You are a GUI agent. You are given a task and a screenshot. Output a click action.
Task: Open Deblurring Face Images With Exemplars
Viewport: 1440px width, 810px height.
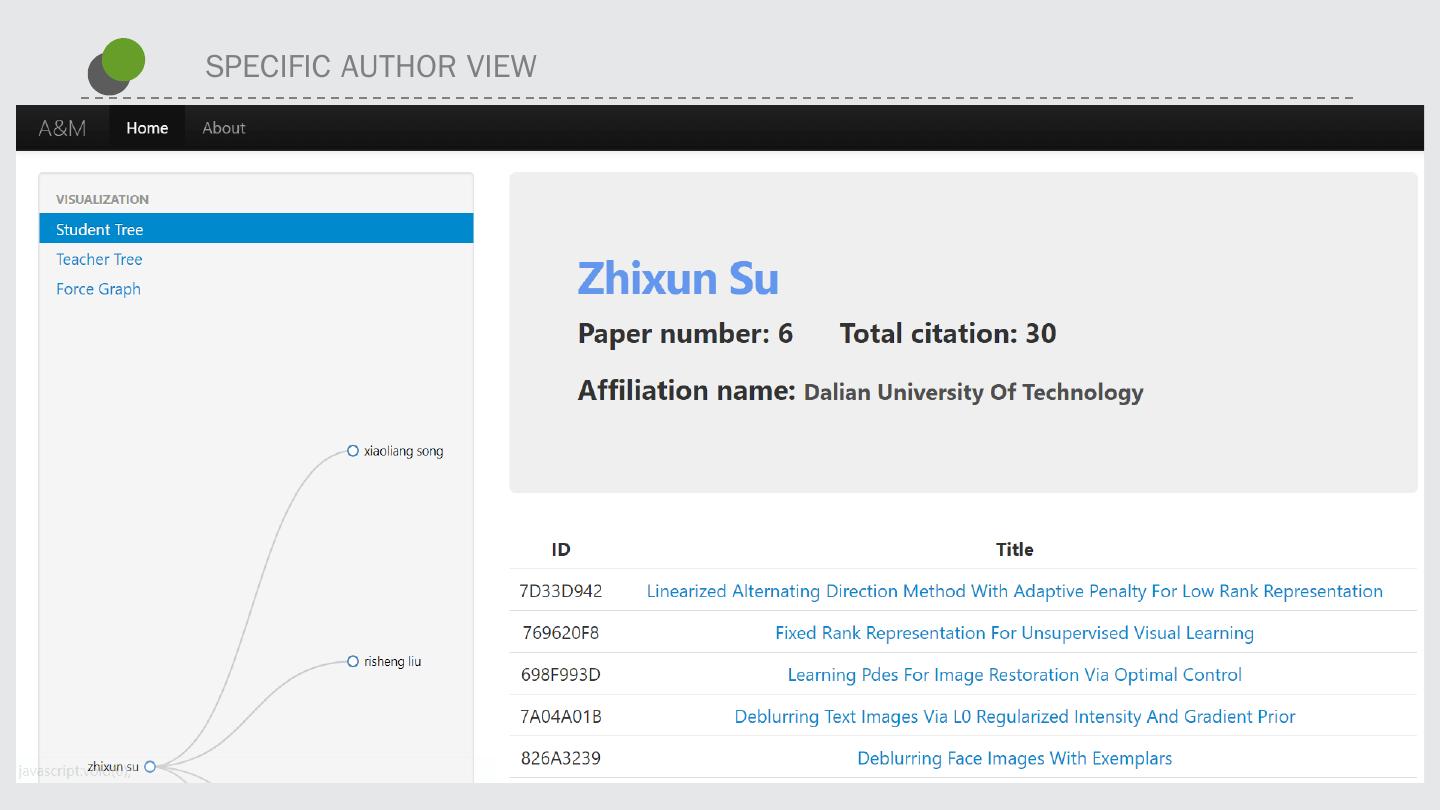point(1014,758)
